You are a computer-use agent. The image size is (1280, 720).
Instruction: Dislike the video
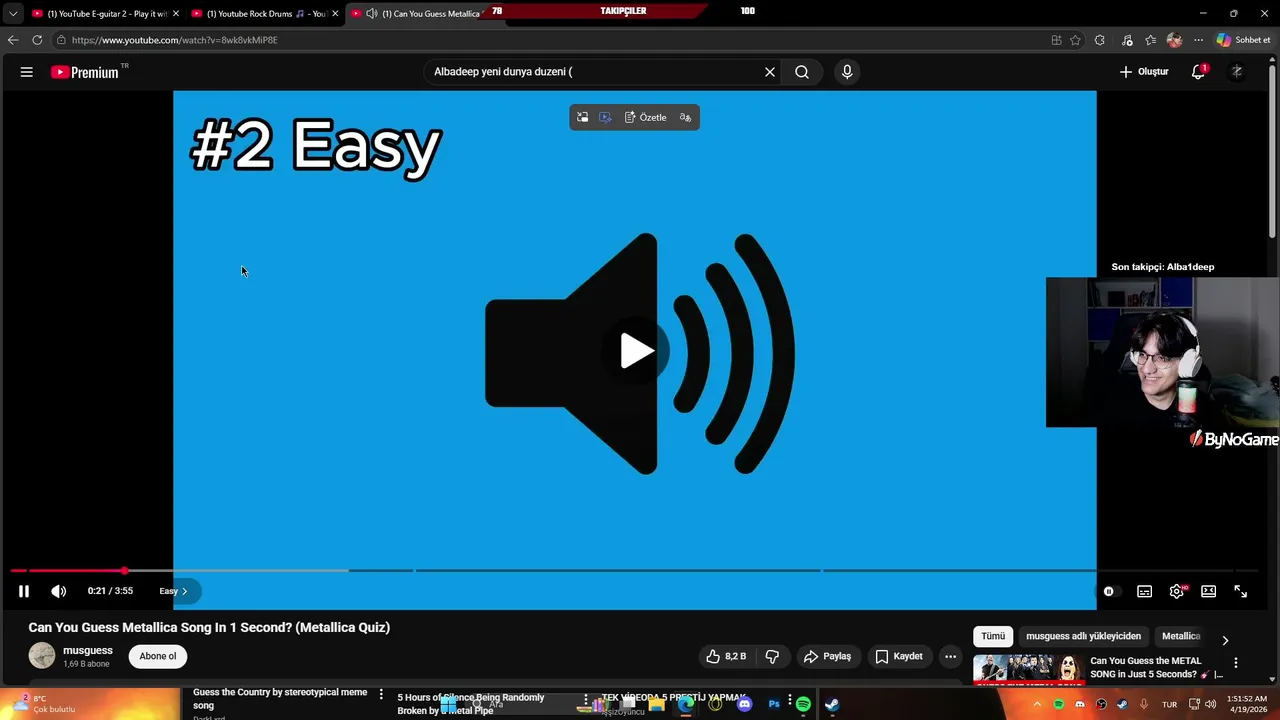tap(772, 656)
